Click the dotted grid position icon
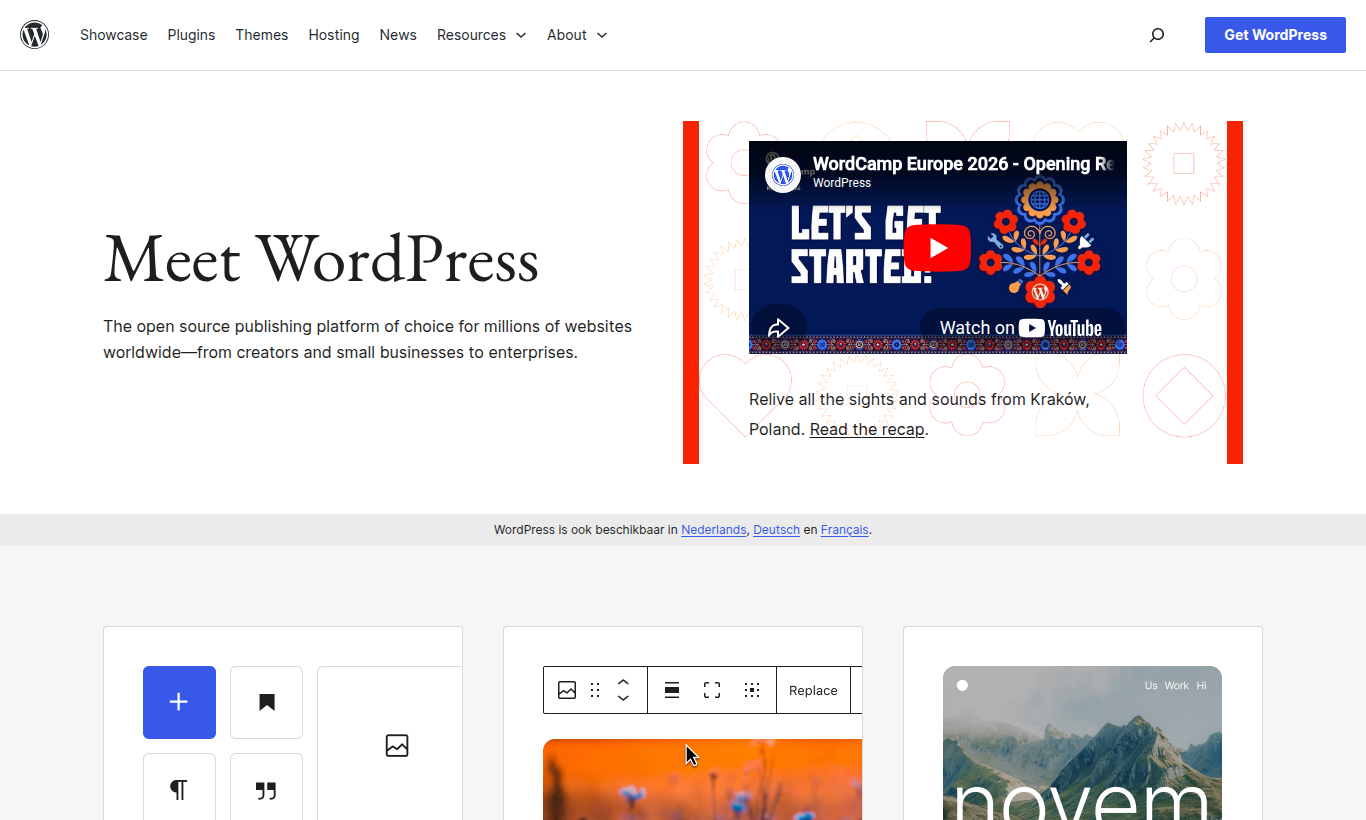This screenshot has width=1366, height=820. pos(752,690)
